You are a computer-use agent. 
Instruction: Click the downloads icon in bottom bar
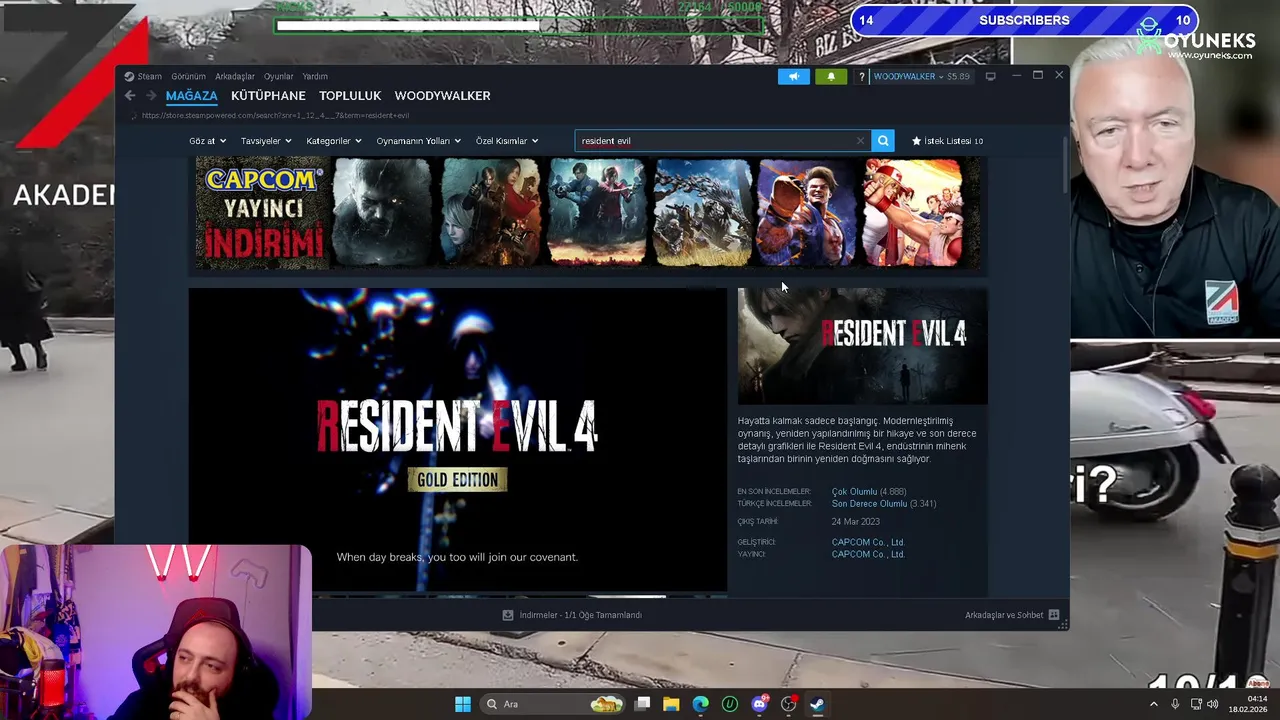pos(508,615)
